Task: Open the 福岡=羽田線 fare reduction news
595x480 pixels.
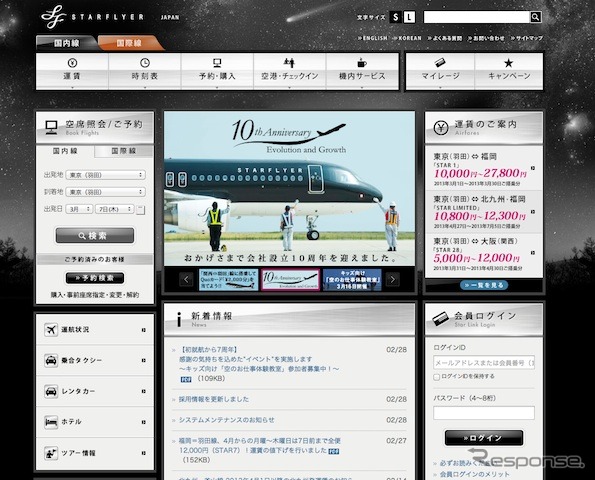Action: pyautogui.click(x=260, y=445)
